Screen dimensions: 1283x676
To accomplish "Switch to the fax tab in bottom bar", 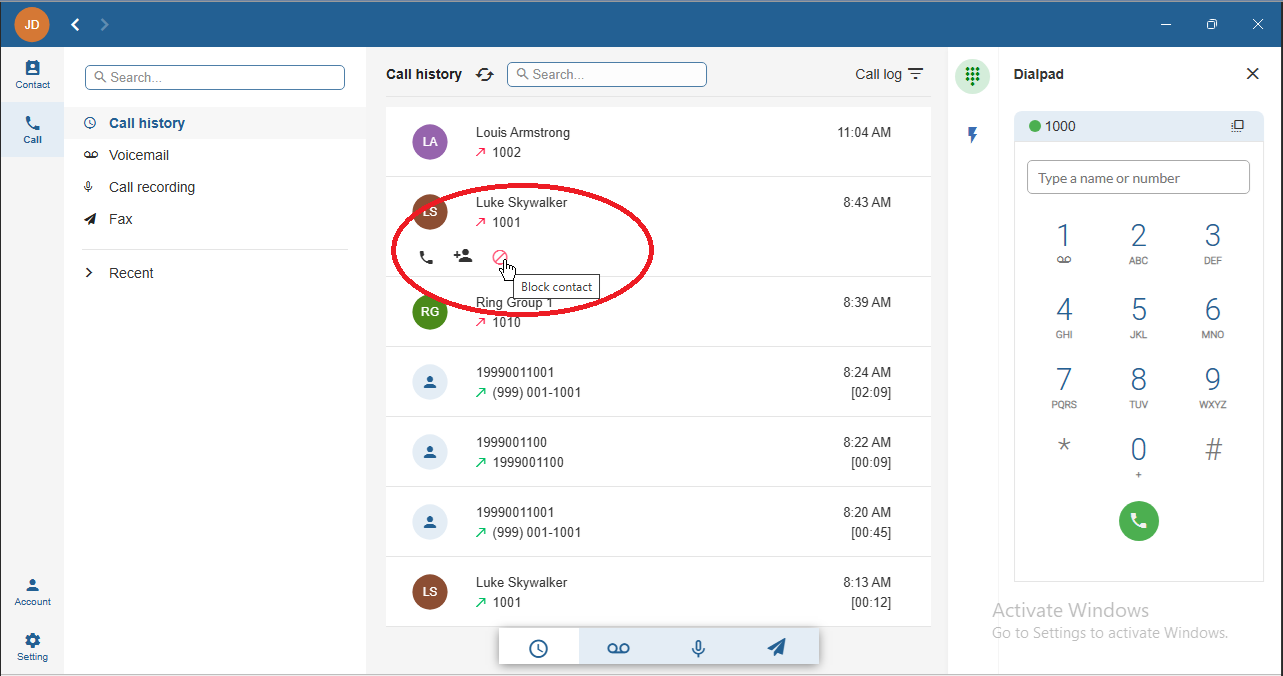I will click(x=777, y=648).
